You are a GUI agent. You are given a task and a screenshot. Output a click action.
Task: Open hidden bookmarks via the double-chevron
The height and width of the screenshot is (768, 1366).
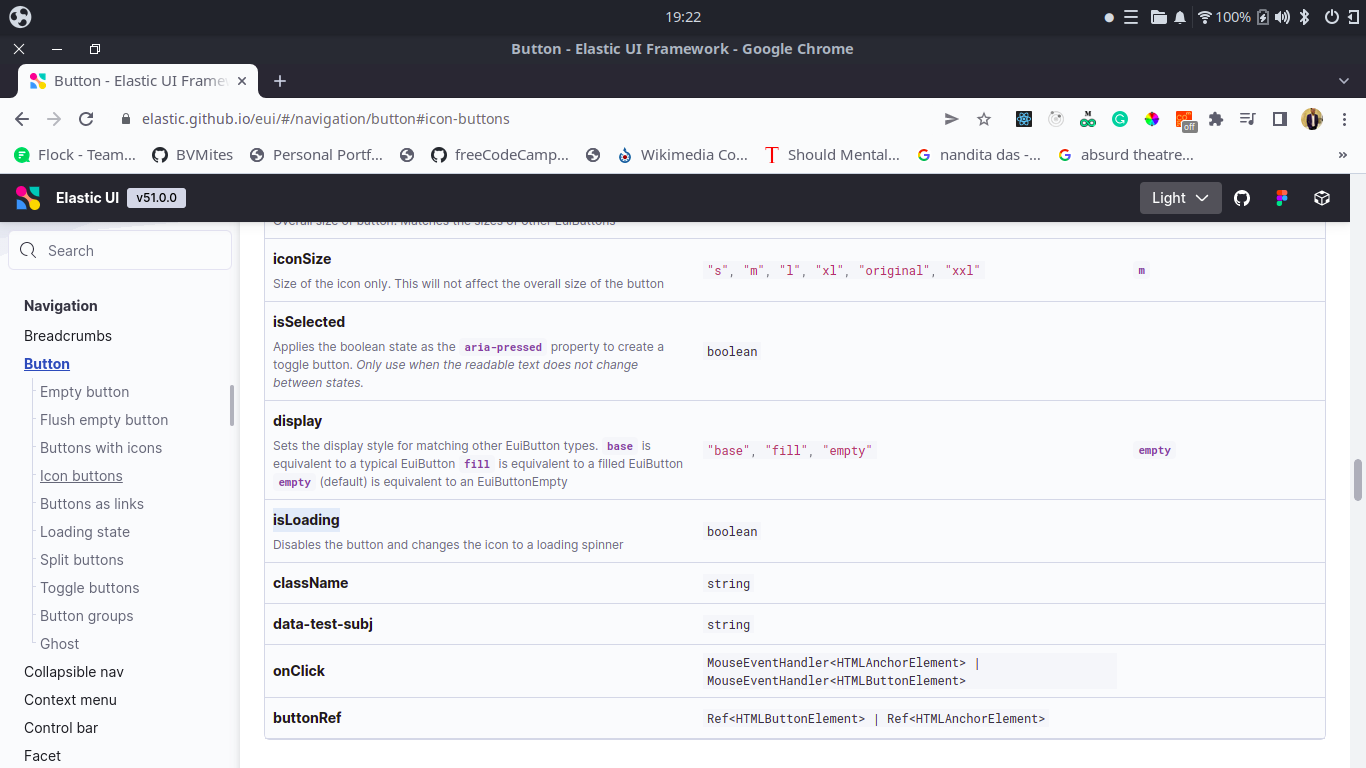[1343, 154]
